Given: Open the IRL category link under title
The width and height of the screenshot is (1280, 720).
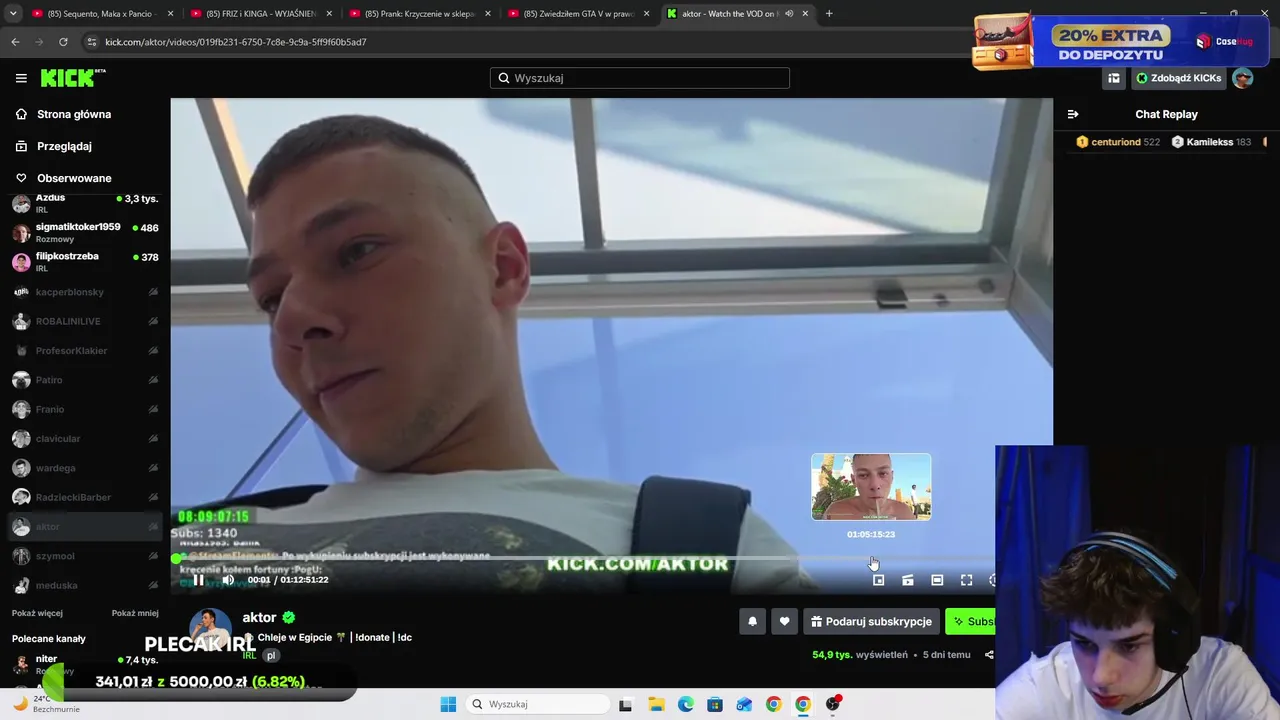Looking at the screenshot, I should point(249,656).
